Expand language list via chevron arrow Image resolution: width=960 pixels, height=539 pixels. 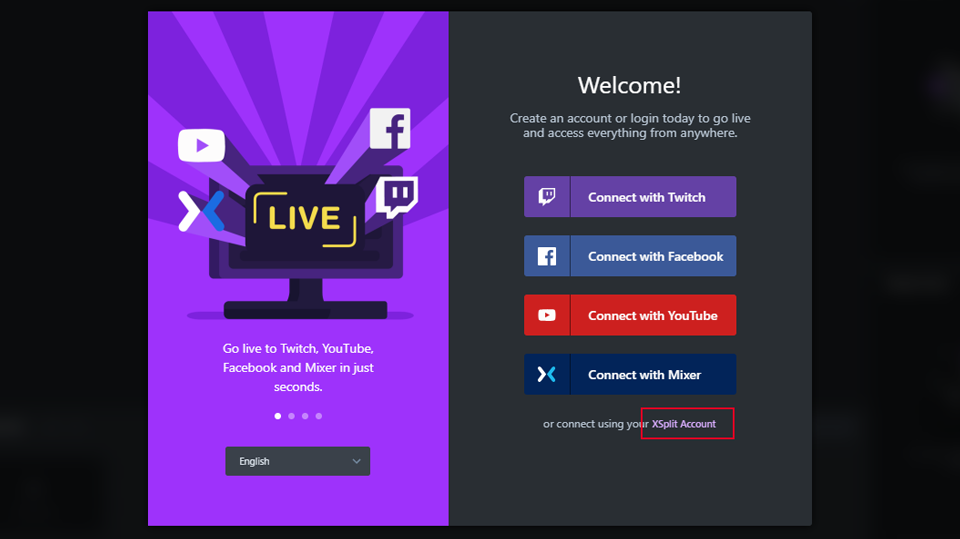(356, 461)
